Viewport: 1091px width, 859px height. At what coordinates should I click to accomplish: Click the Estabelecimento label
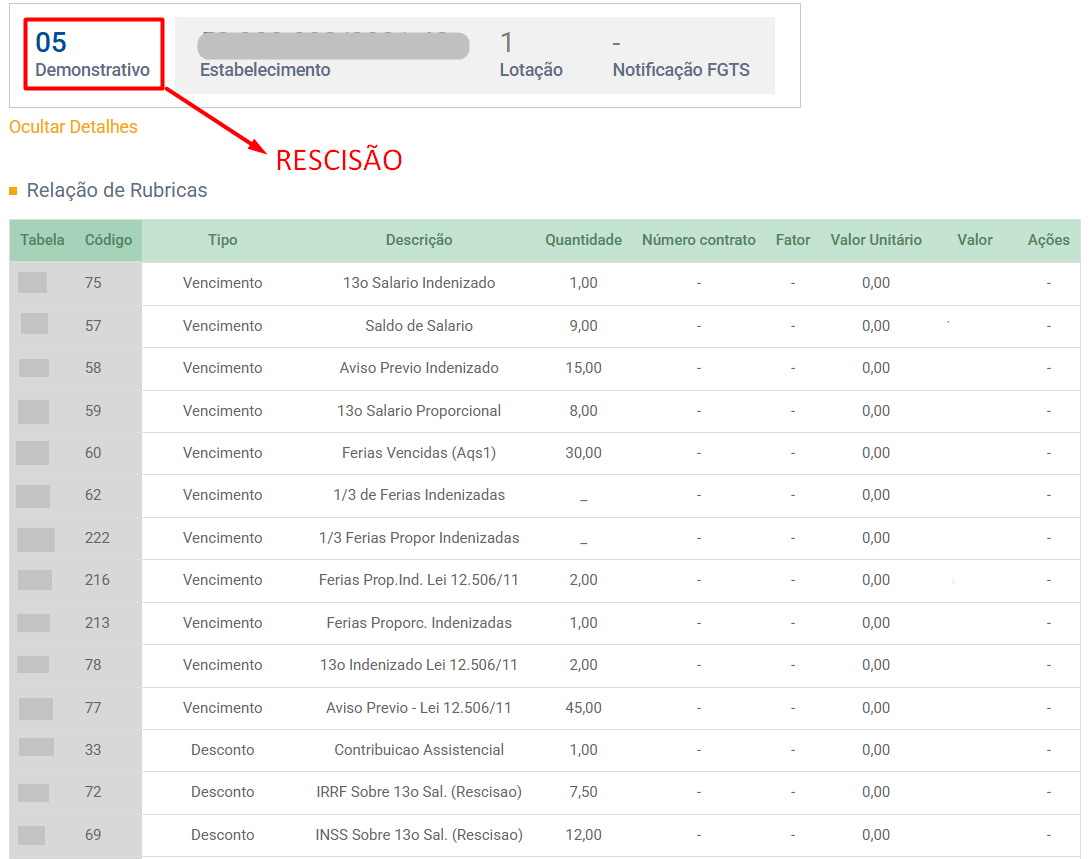click(x=265, y=70)
